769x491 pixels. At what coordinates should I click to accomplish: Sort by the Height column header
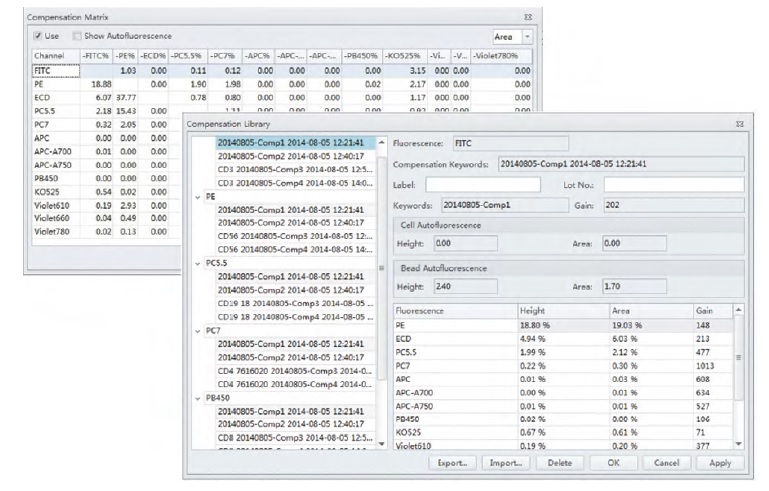coord(564,311)
